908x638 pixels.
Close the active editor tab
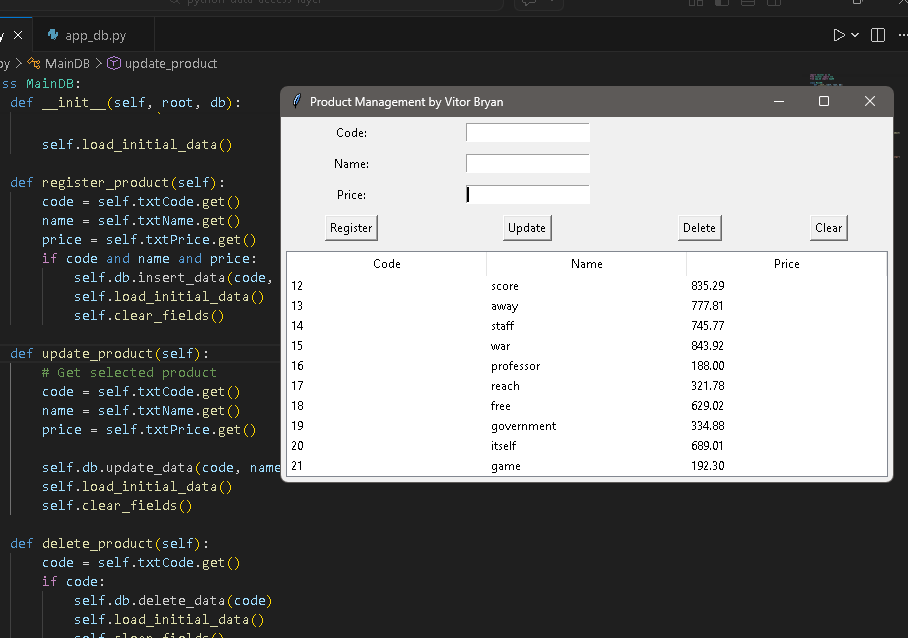(x=18, y=35)
